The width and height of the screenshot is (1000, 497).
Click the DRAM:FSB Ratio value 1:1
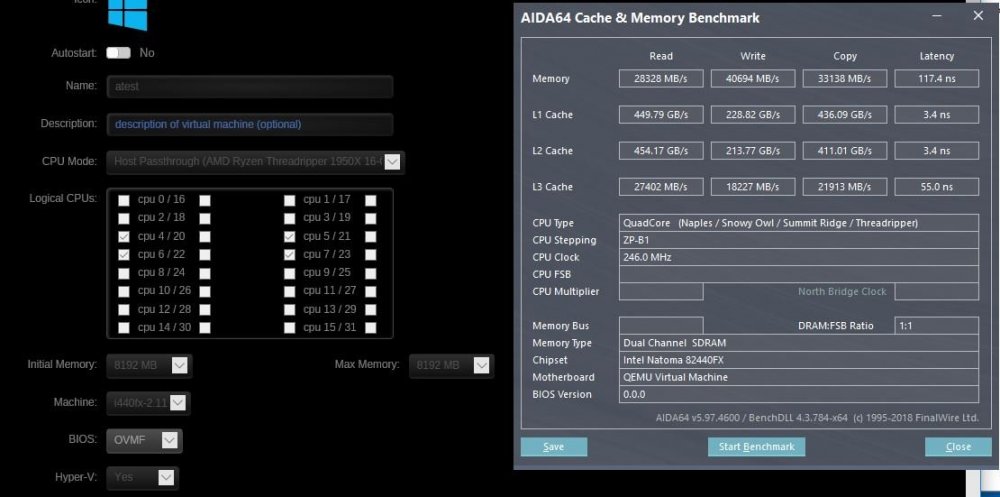click(937, 325)
